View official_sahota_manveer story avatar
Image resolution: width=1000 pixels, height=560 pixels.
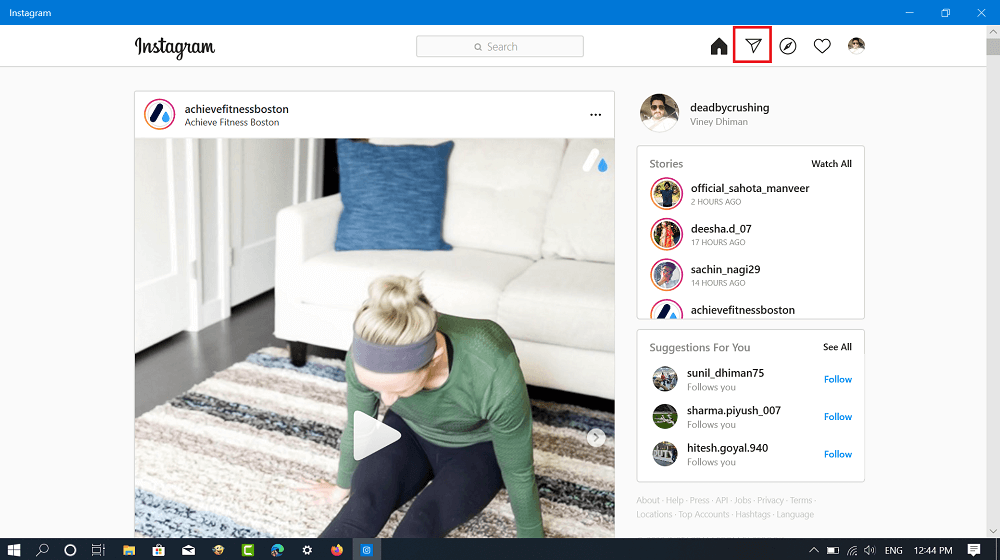[x=666, y=193]
